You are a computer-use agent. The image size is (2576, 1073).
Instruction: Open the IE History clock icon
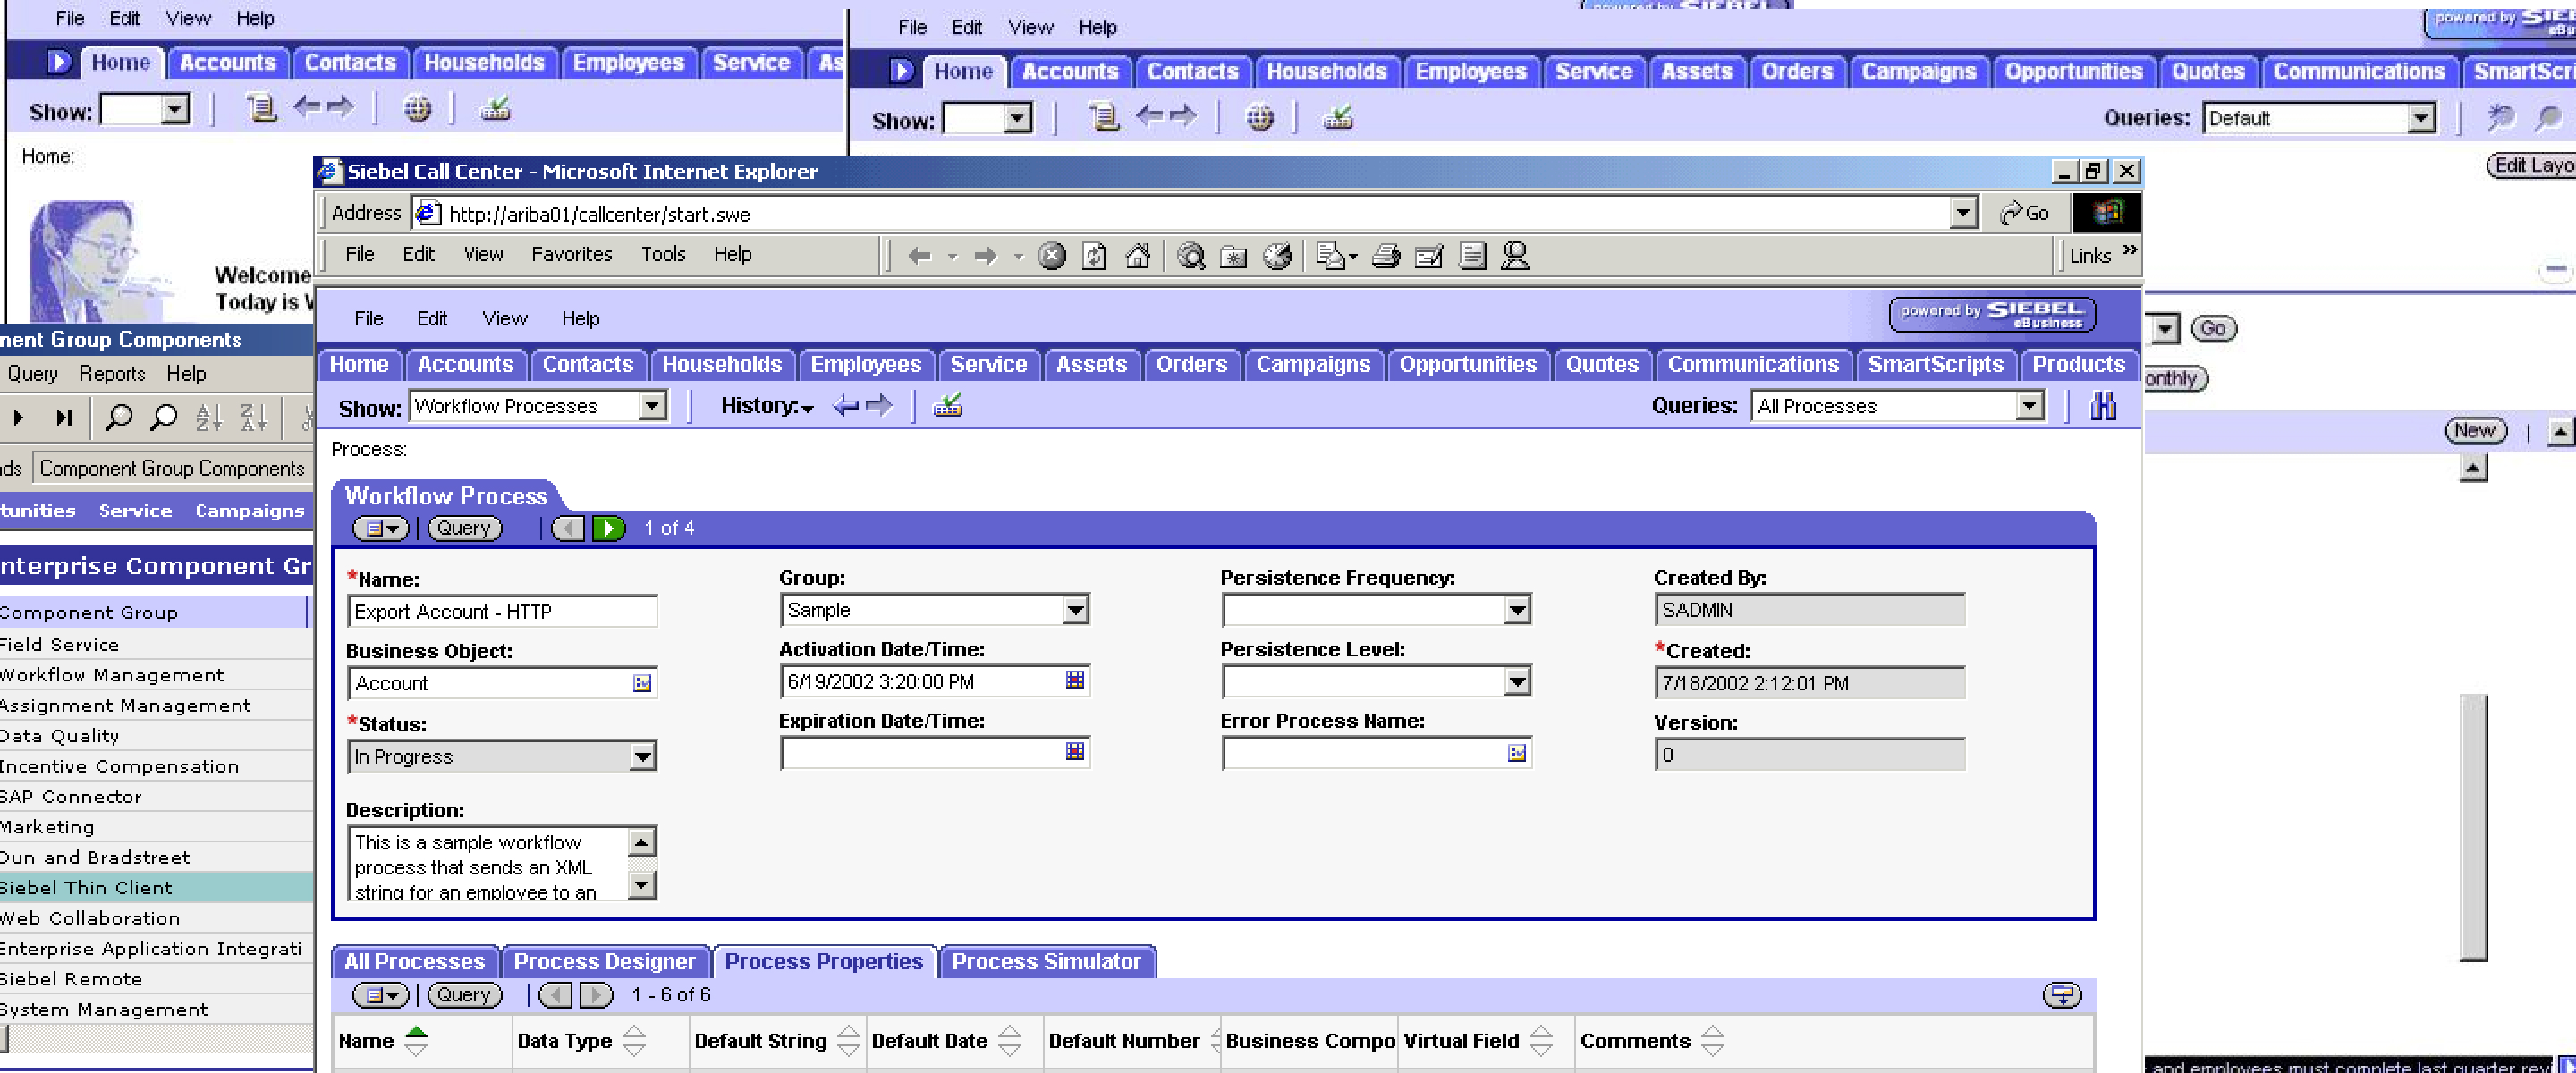click(1277, 256)
